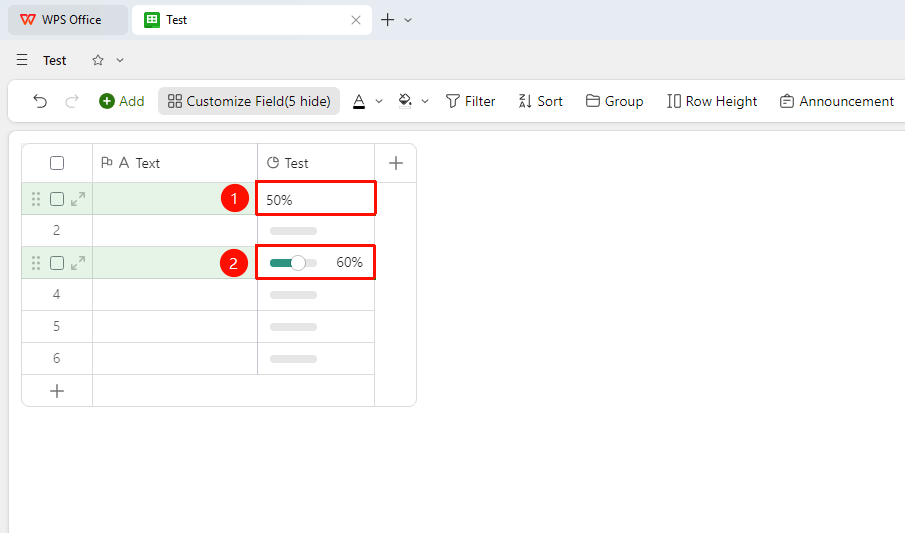Open the Group options
The height and width of the screenshot is (533, 905).
coord(615,101)
